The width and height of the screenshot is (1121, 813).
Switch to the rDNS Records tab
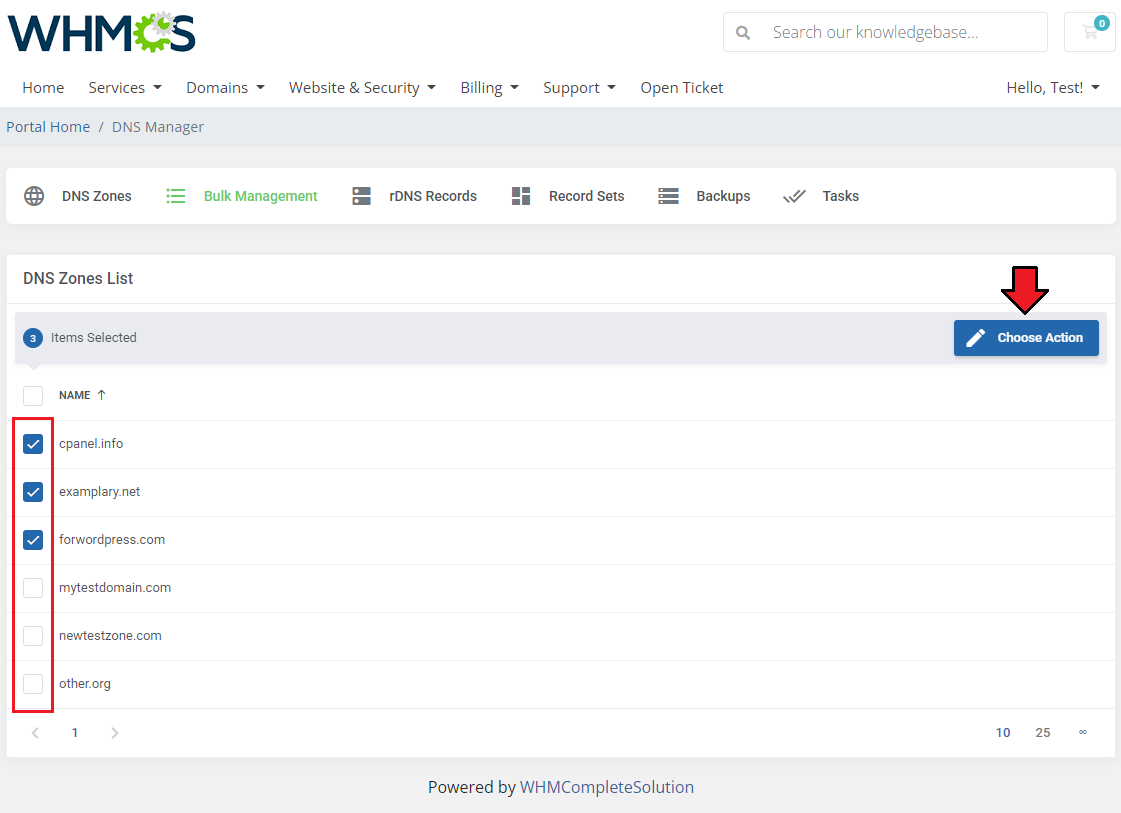coord(415,196)
